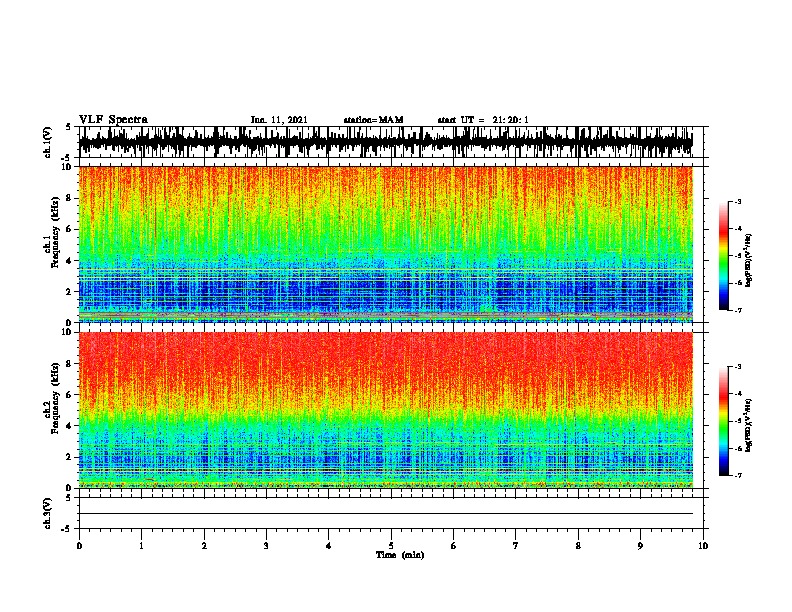
Task: Click the "-3" tick on ch.2 colorbar
Action: tap(737, 367)
